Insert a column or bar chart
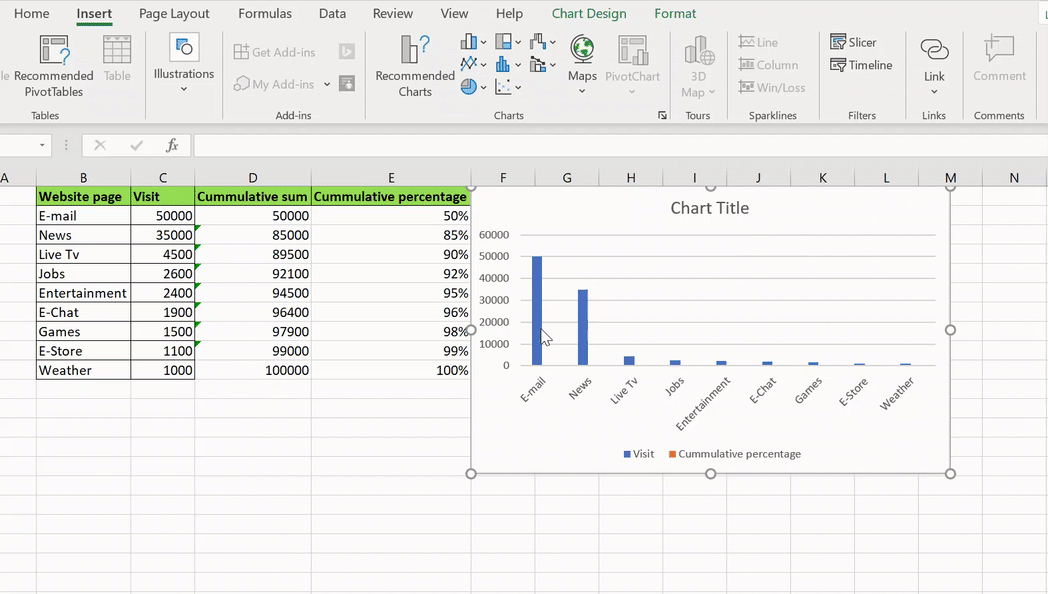 click(469, 42)
